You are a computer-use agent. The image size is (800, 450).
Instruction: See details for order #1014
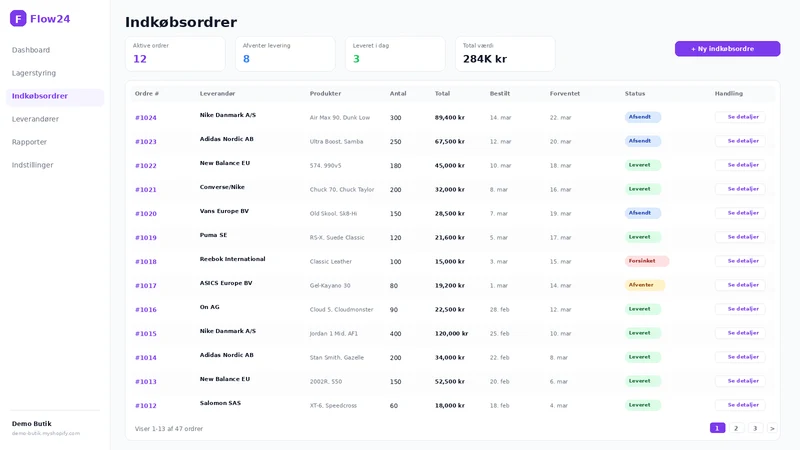[740, 357]
